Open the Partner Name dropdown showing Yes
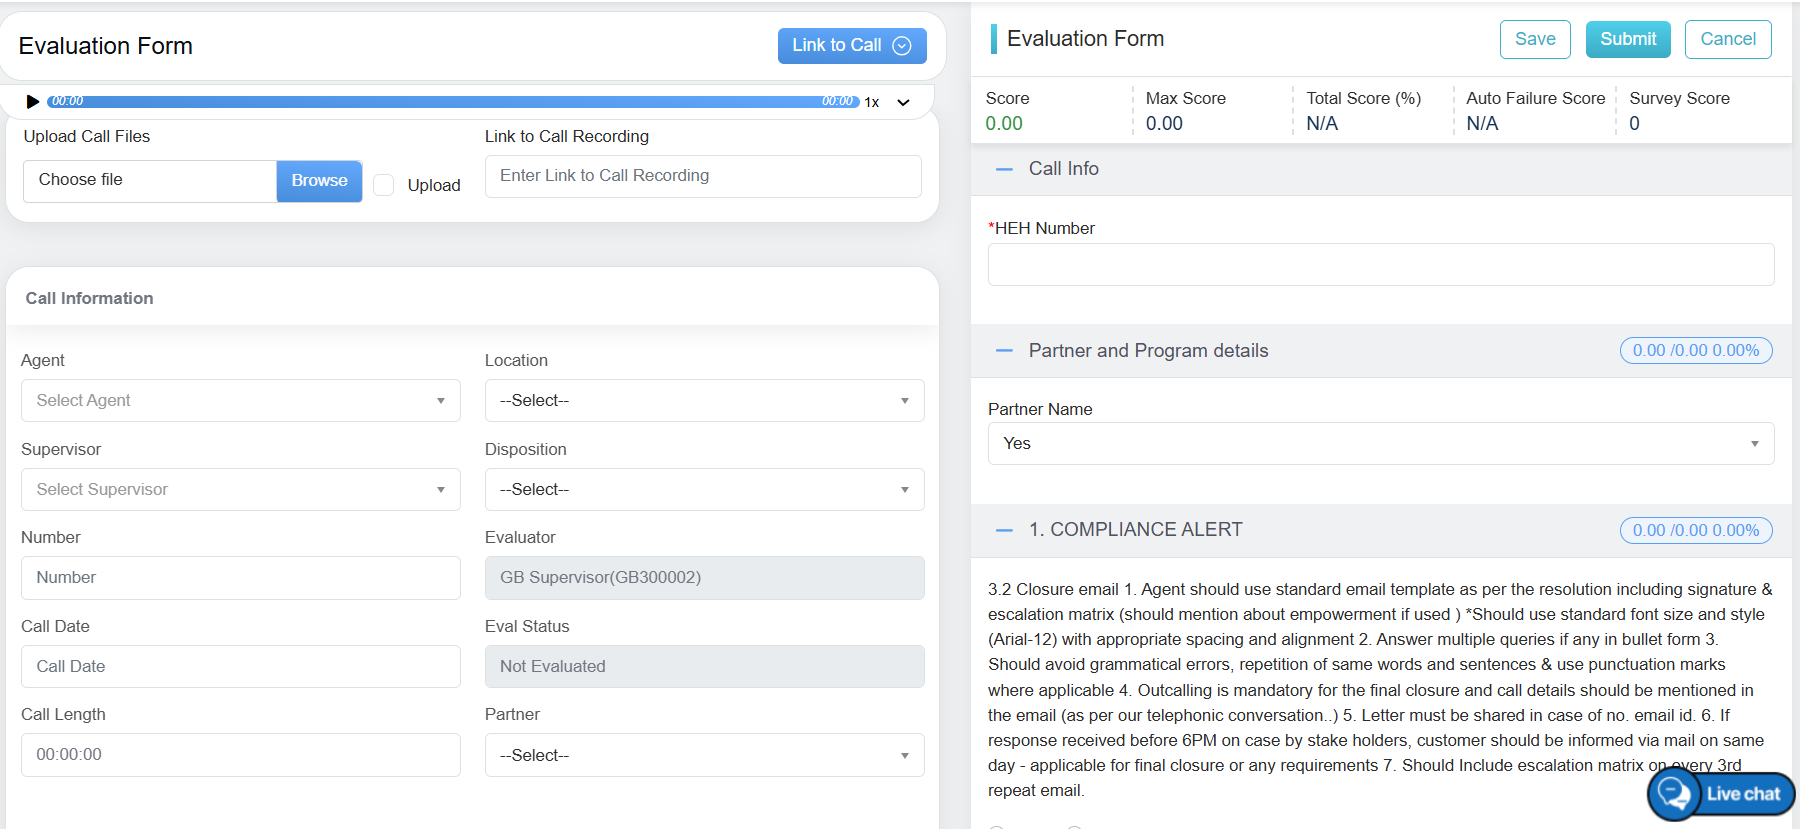 tap(1380, 444)
